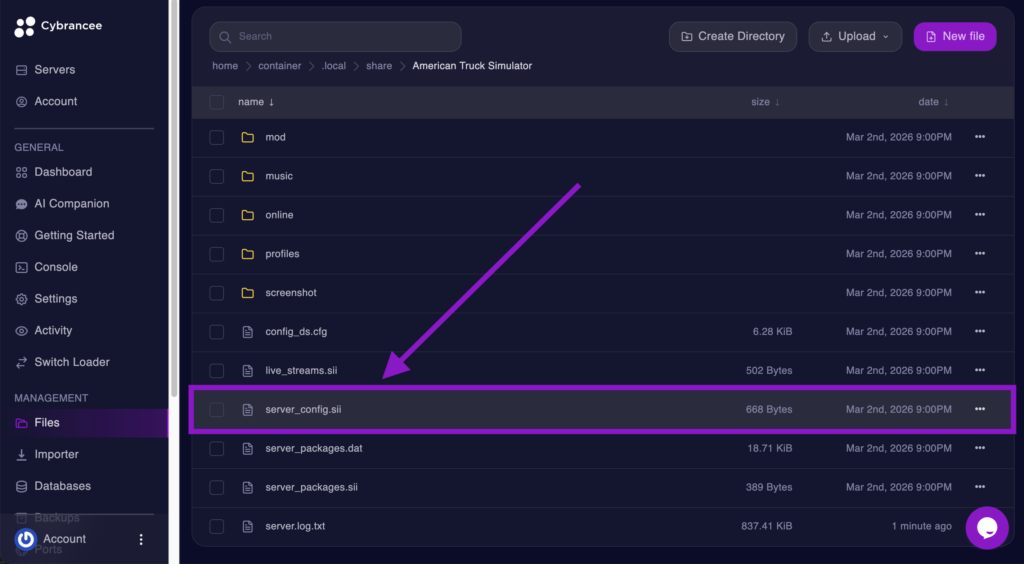Expand the Upload dropdown
The image size is (1024, 564).
855,37
